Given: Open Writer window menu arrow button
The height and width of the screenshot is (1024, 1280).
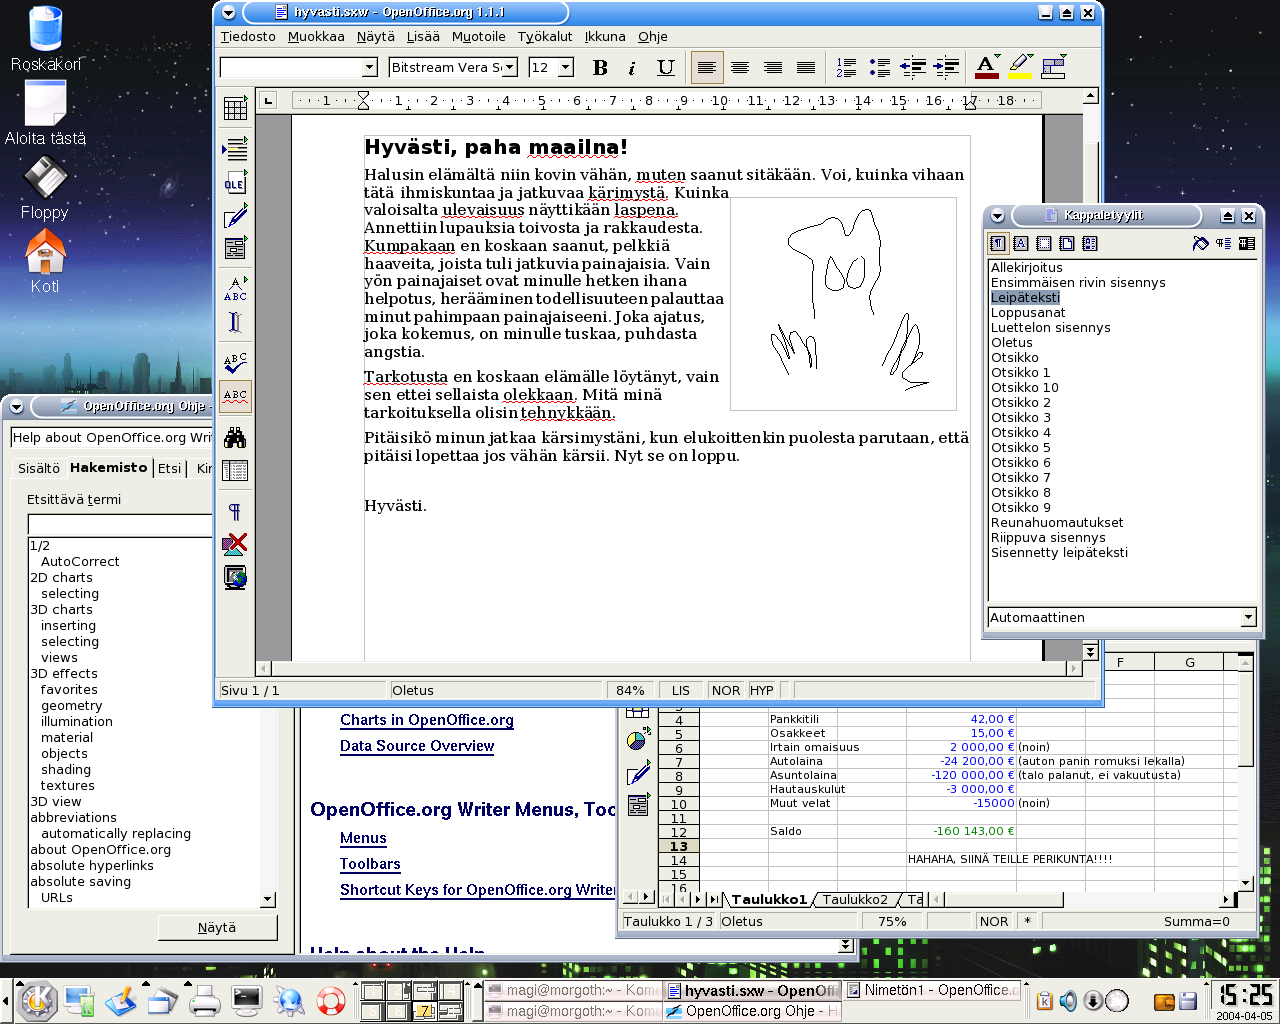Looking at the screenshot, I should pyautogui.click(x=229, y=13).
